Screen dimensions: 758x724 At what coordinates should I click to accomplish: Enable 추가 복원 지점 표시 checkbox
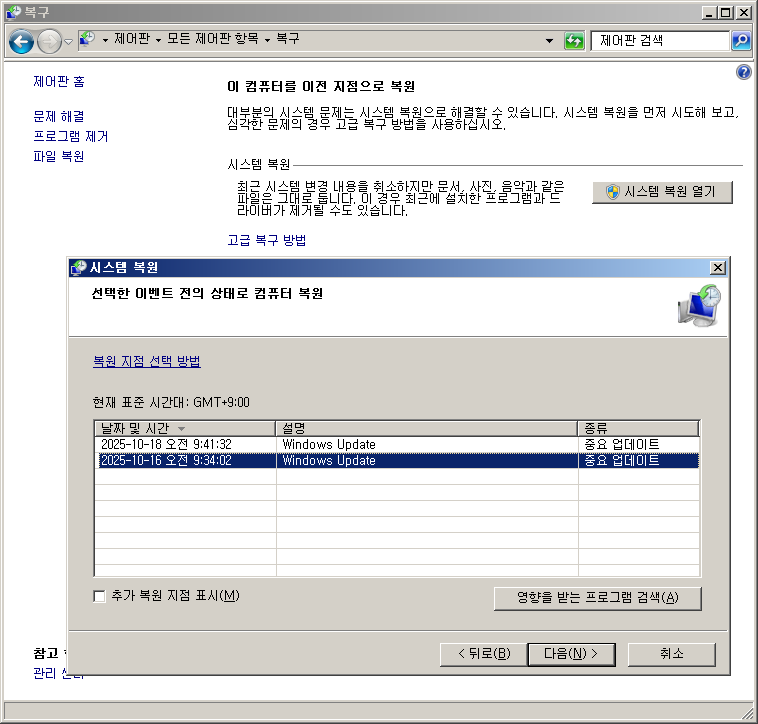point(99,596)
